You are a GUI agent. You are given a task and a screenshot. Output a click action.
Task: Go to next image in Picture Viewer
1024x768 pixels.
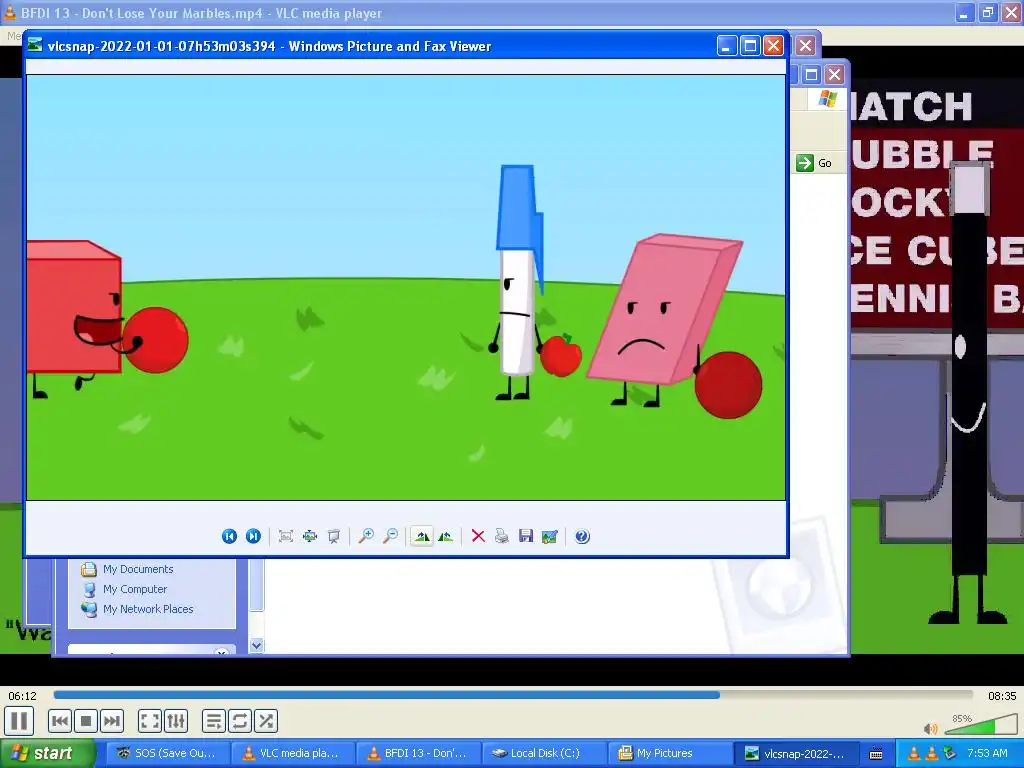tap(253, 536)
